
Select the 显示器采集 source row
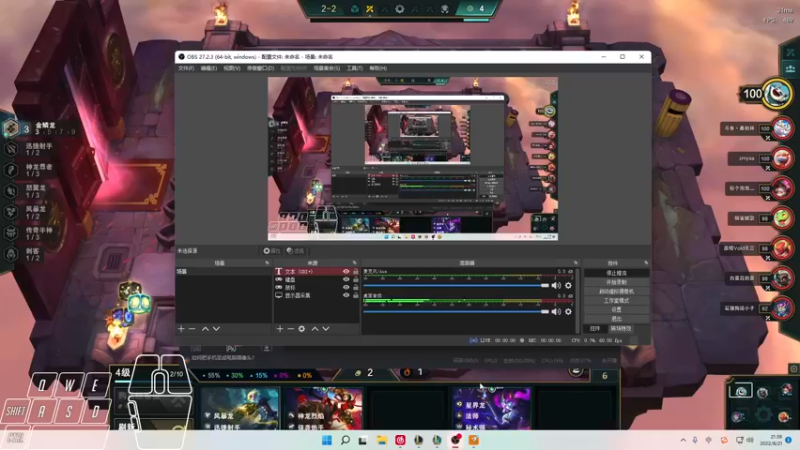[316, 295]
